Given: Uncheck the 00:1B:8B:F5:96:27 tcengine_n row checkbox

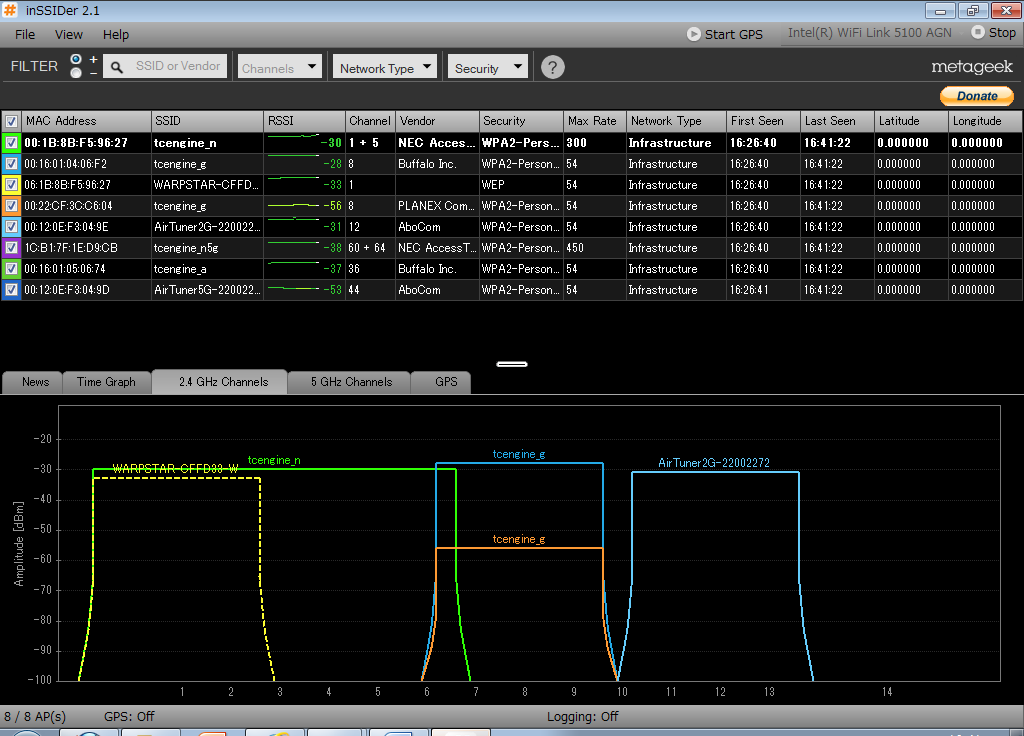Looking at the screenshot, I should coord(11,142).
